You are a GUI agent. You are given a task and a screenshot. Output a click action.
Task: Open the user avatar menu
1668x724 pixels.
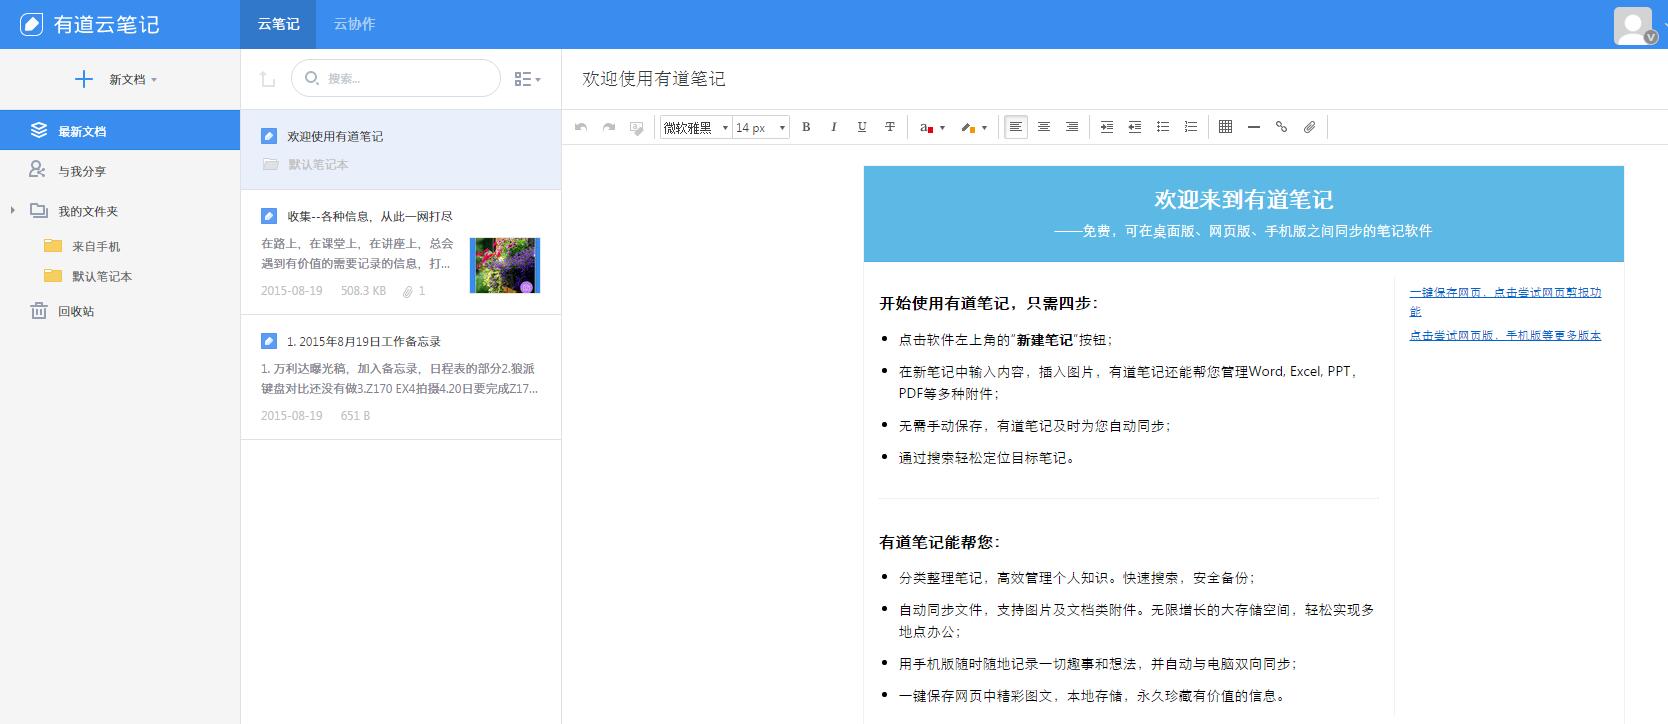coord(1634,26)
